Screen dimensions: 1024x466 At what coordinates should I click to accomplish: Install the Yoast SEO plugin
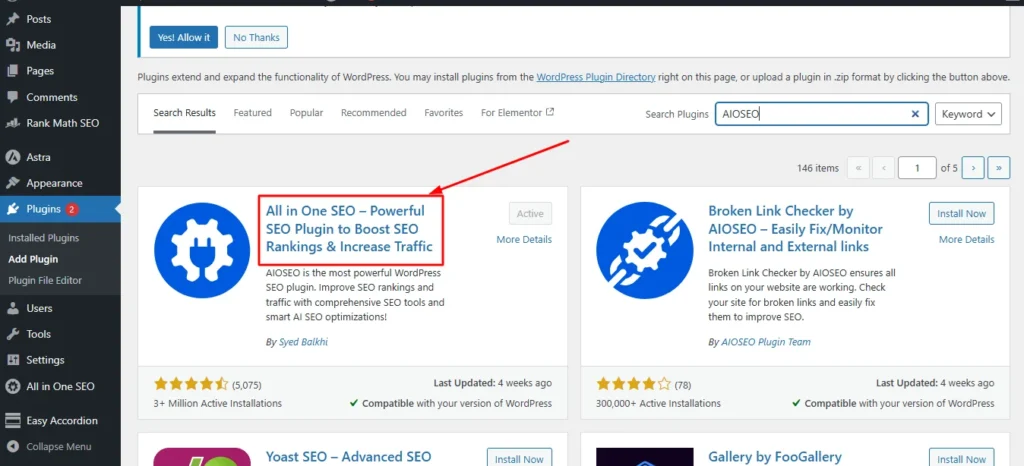[x=519, y=459]
